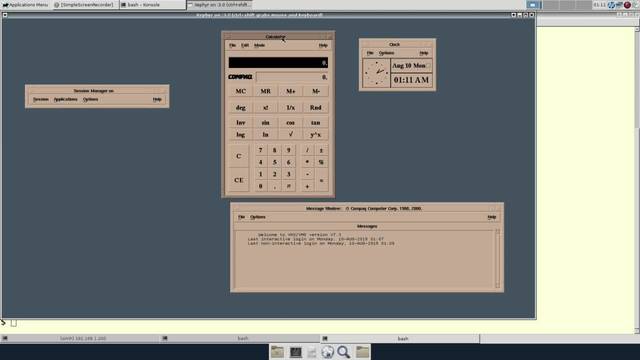Switch to bash - Konsole taskbar entry
The width and height of the screenshot is (640, 360).
[153, 5]
